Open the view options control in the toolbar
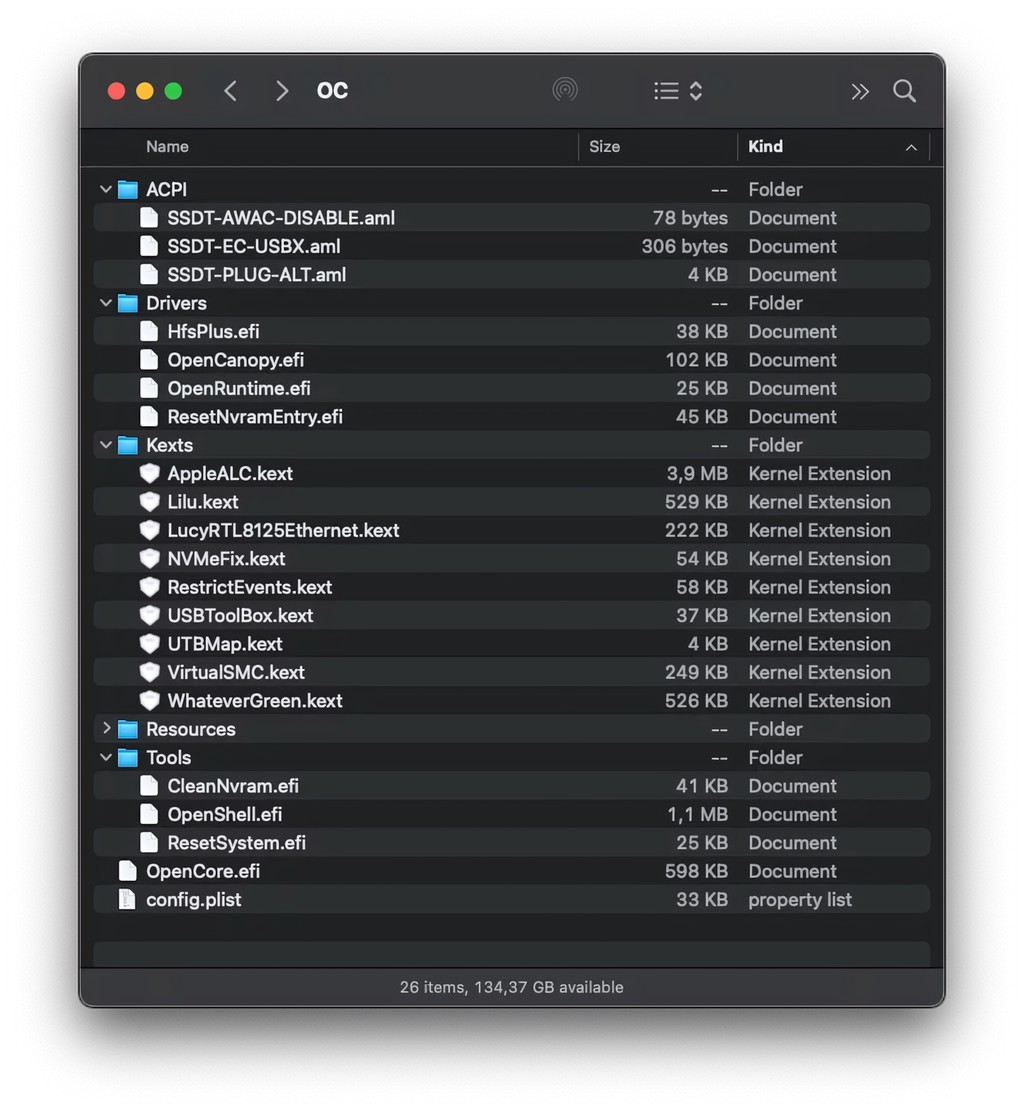The width and height of the screenshot is (1024, 1112). click(676, 91)
